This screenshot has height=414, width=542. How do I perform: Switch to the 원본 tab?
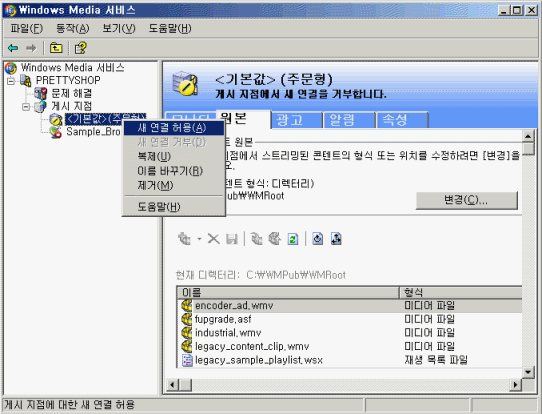[x=243, y=119]
